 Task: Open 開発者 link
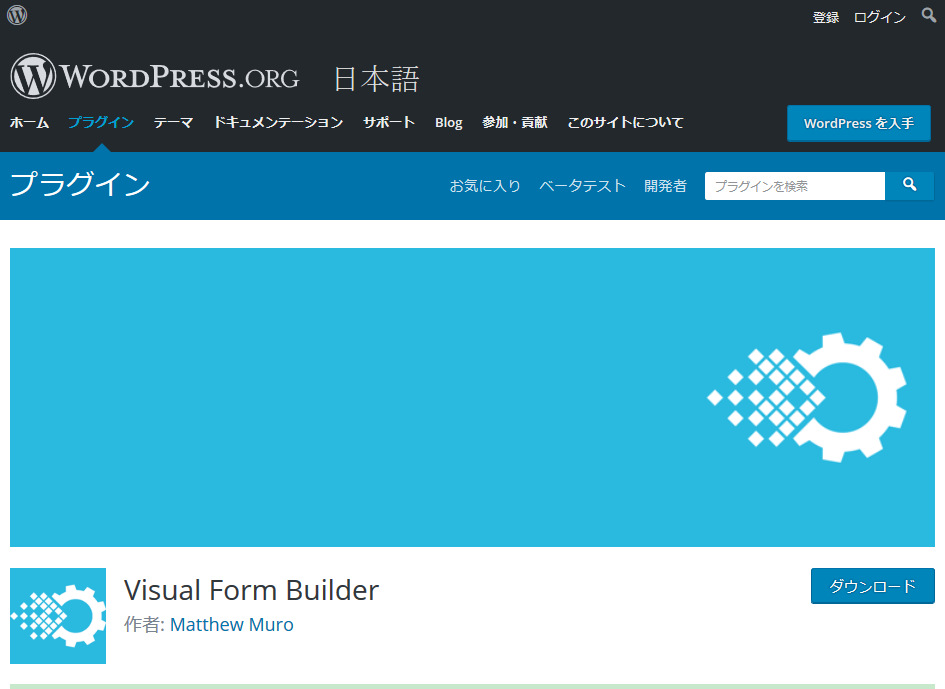[x=665, y=186]
